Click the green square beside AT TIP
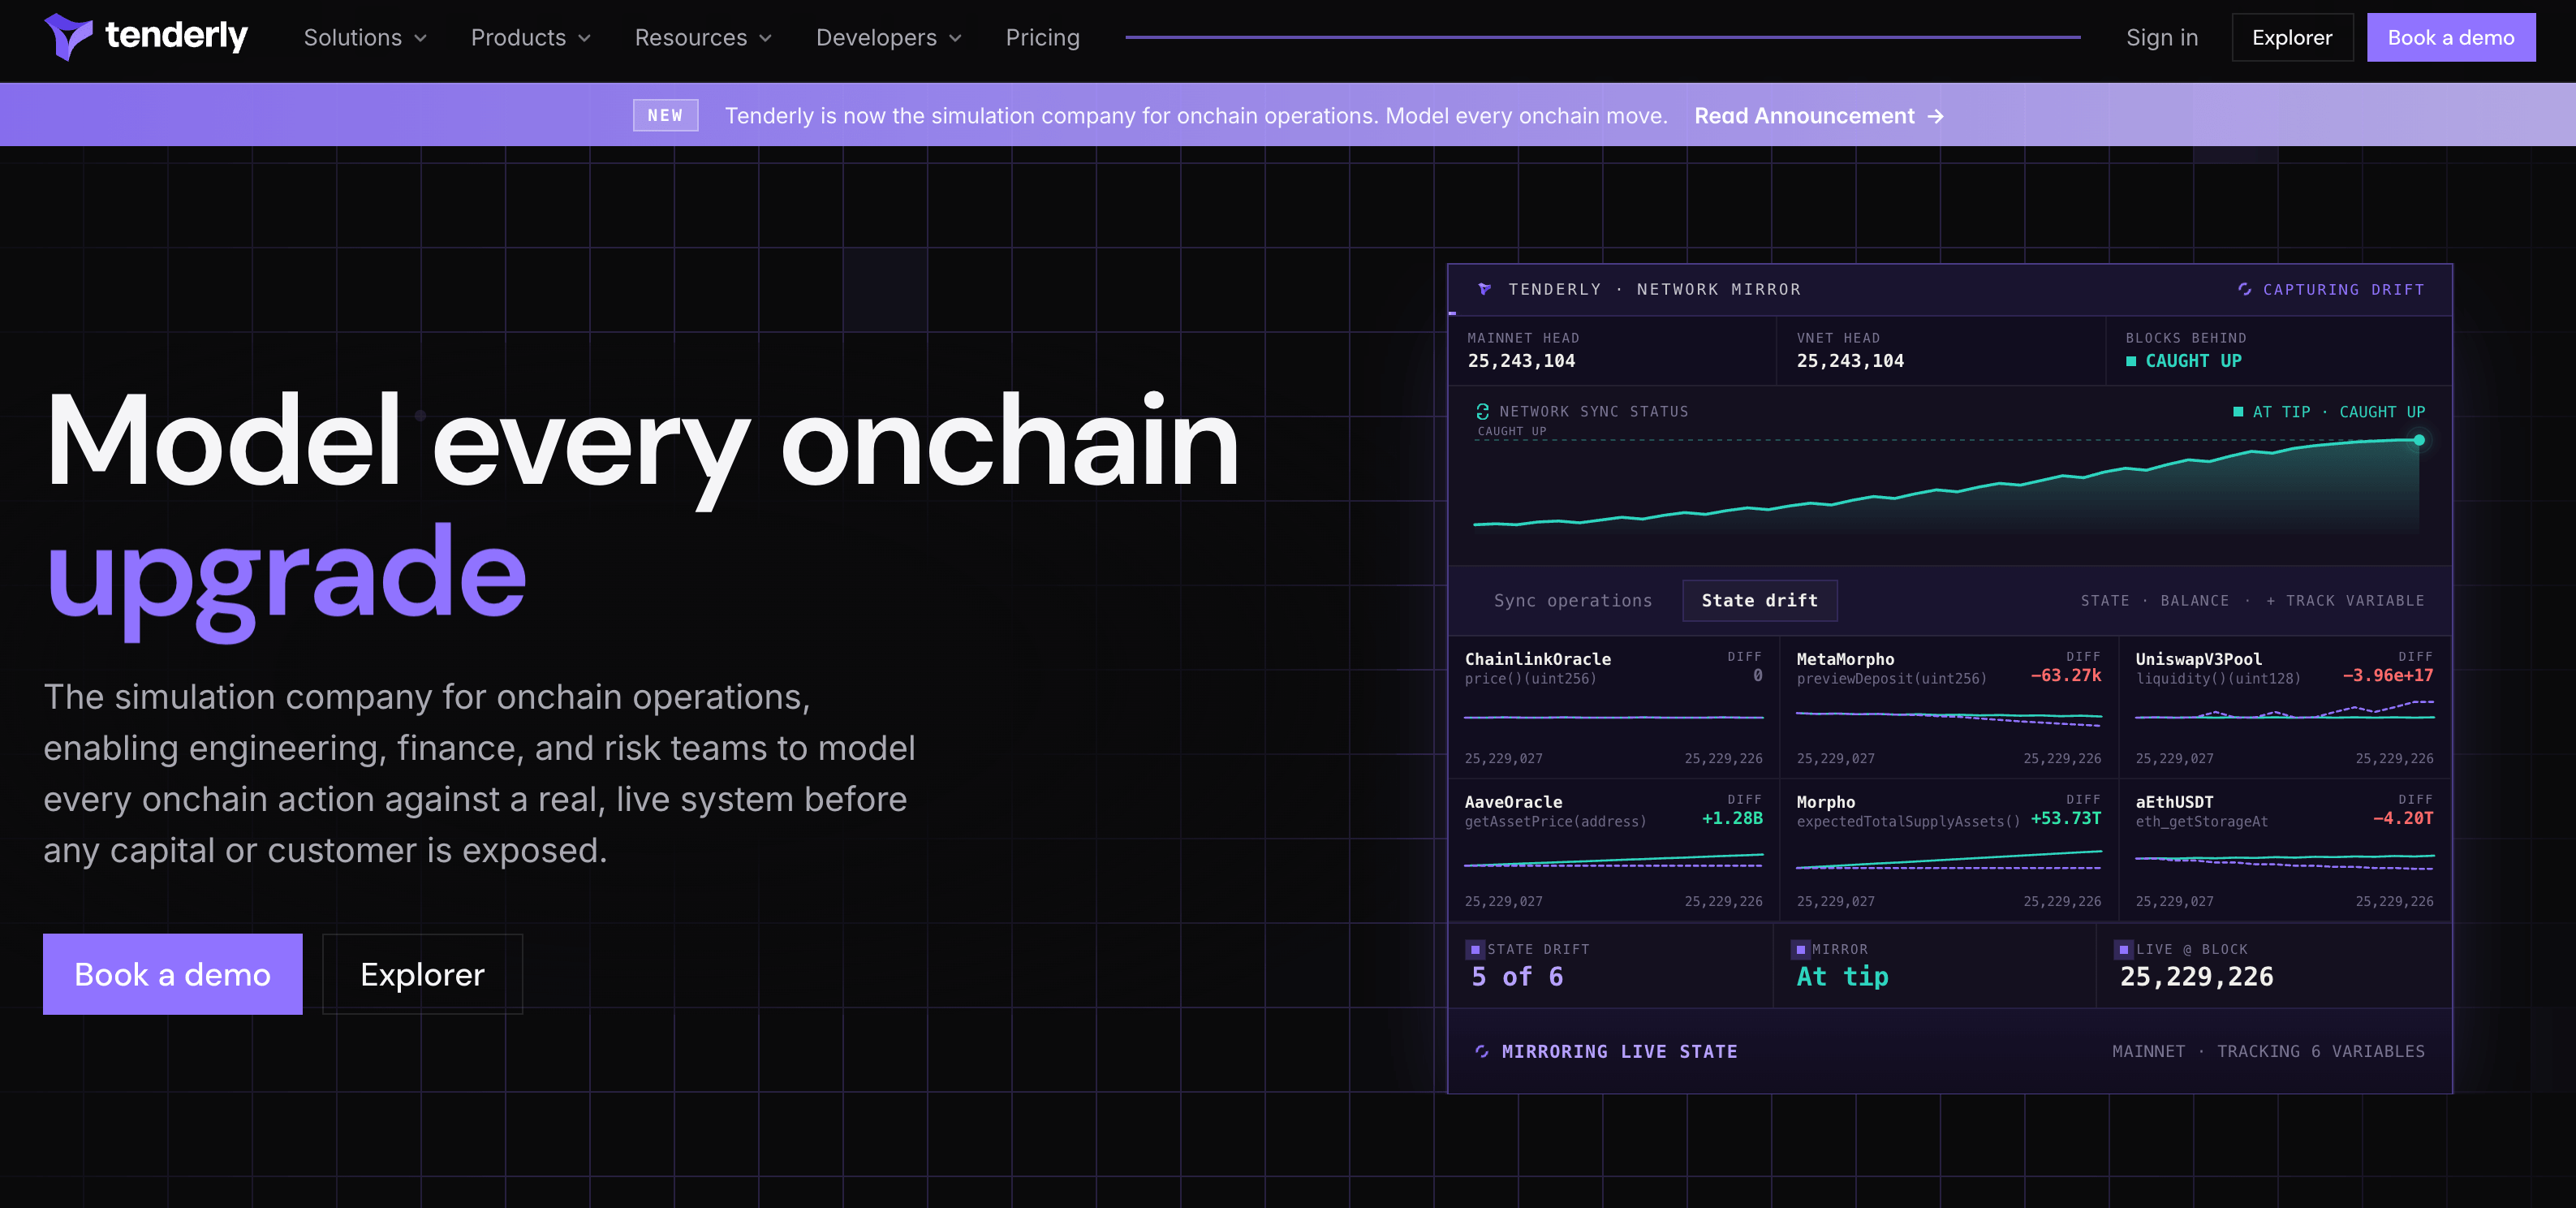The image size is (2576, 1208). [x=2238, y=411]
